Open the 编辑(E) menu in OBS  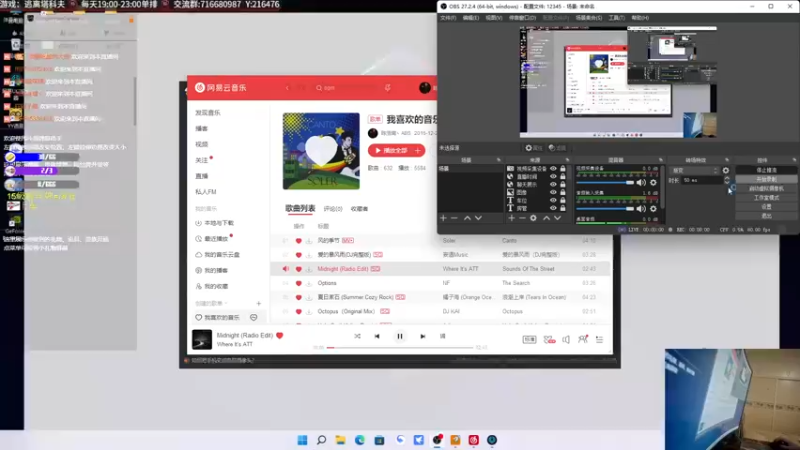(x=470, y=18)
